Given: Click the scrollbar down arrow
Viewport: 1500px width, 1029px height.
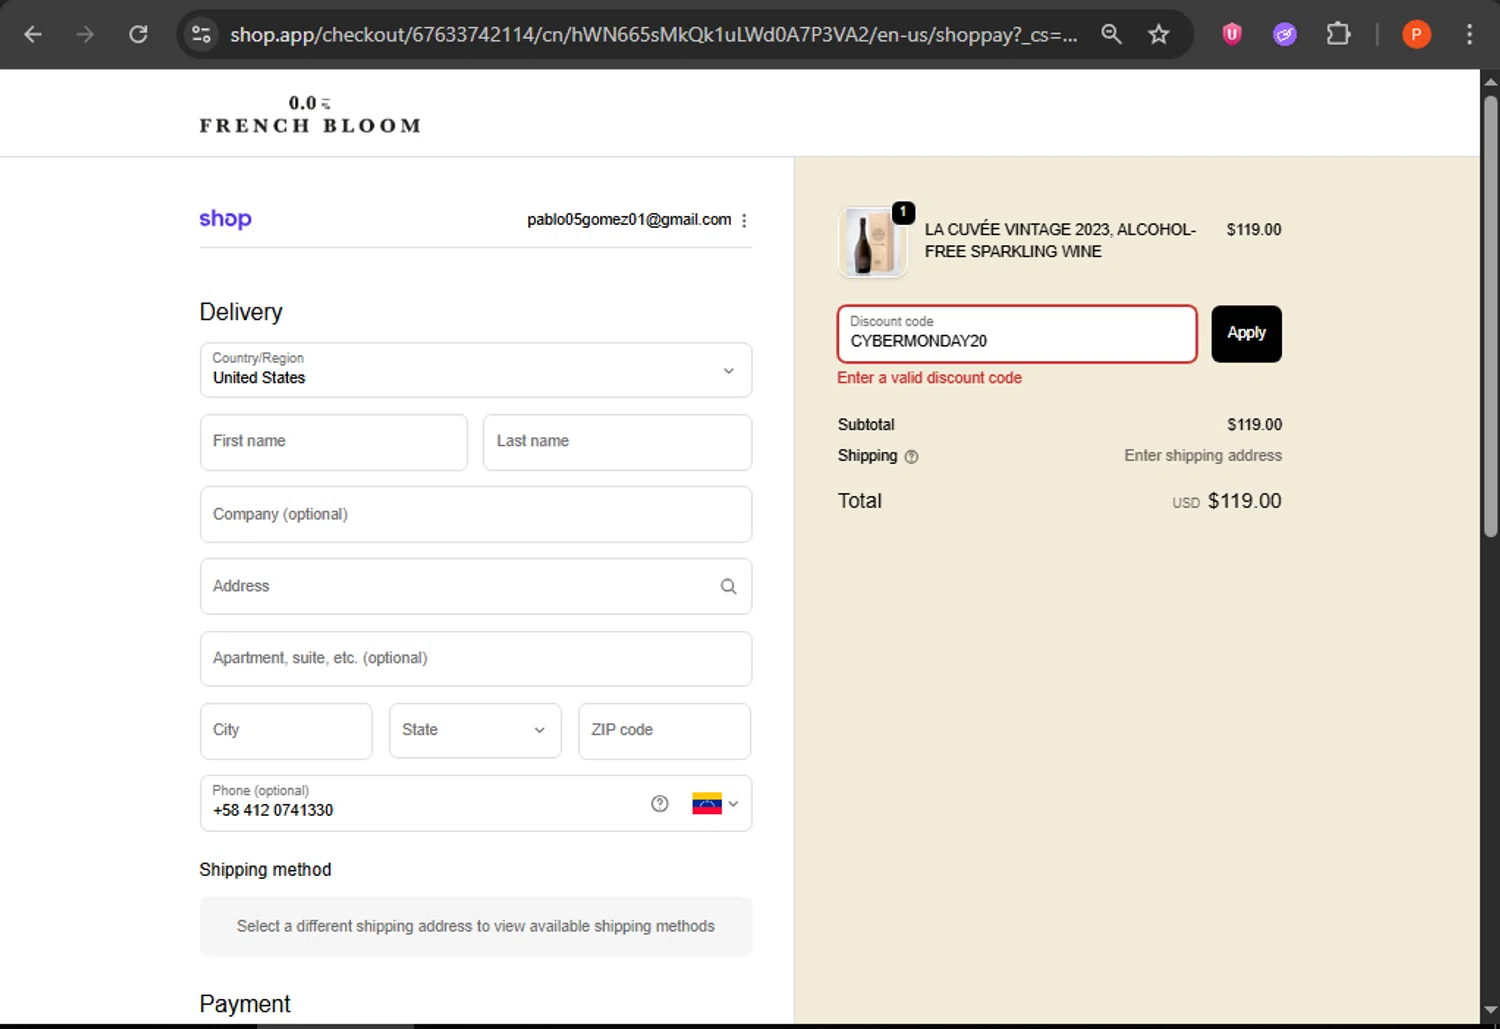Looking at the screenshot, I should click(x=1490, y=1011).
